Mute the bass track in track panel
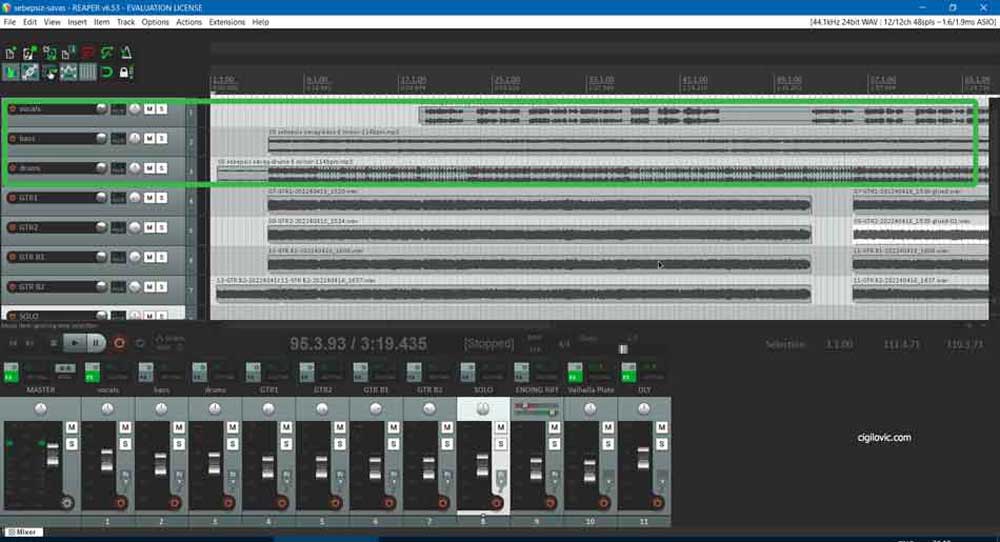This screenshot has width=1000, height=542. point(149,139)
